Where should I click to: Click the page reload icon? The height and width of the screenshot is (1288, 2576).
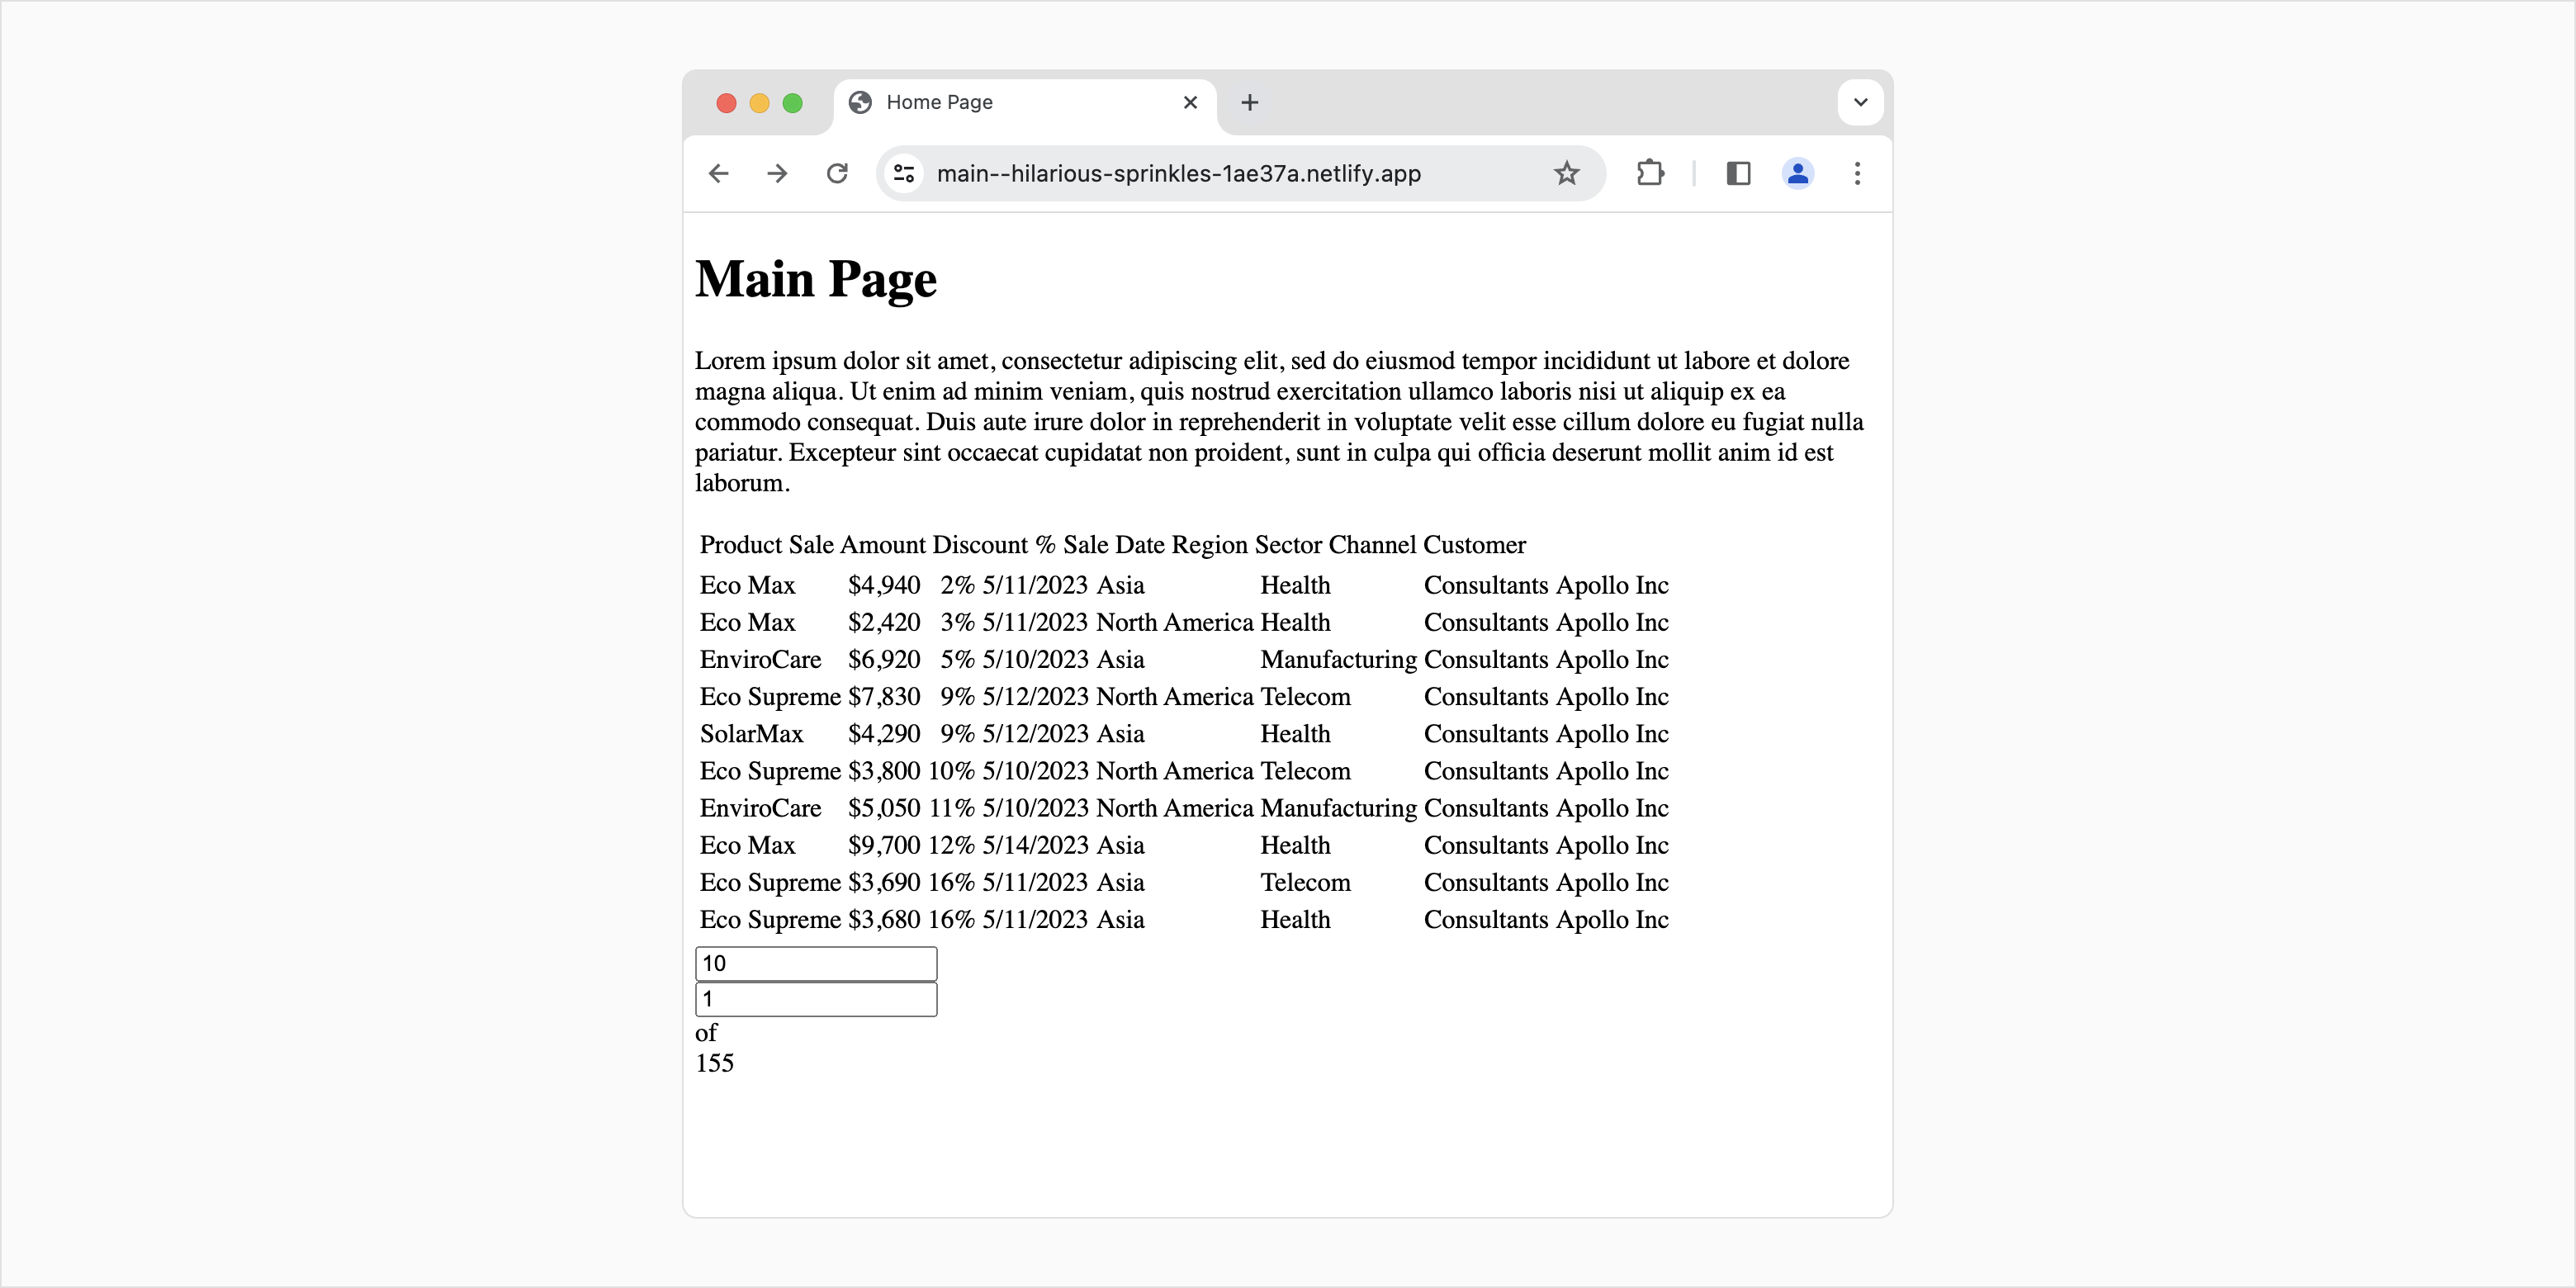click(838, 174)
